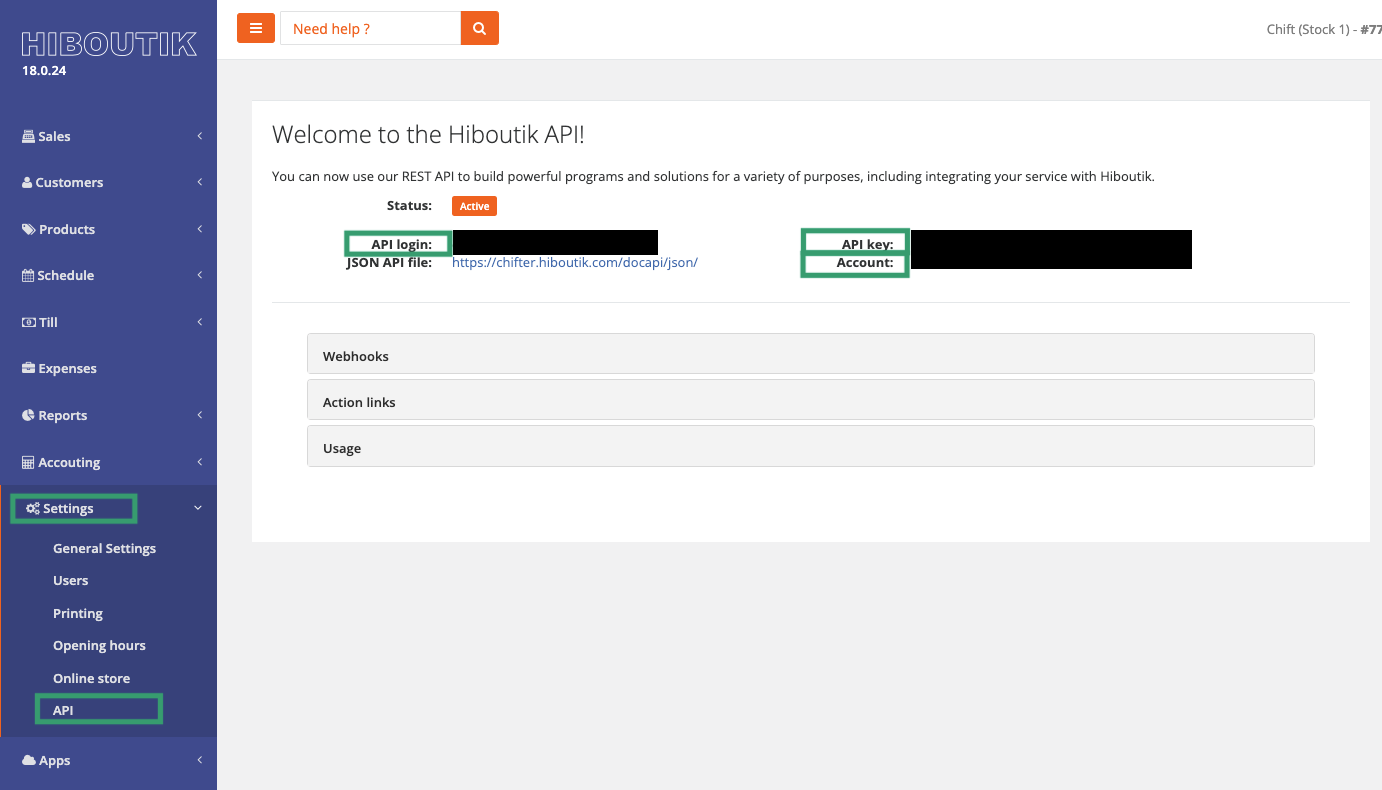Click the Sales cash register icon
1382x790 pixels.
(x=28, y=136)
